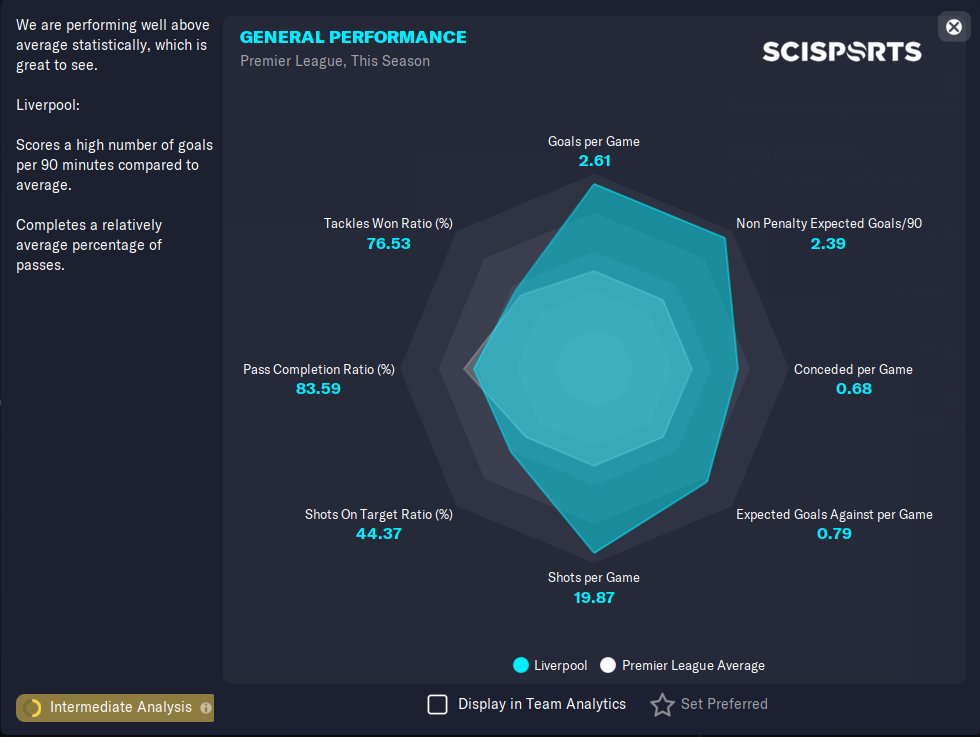980x737 pixels.
Task: Click the circular ring icon before Intermediate Analysis
Action: [33, 708]
